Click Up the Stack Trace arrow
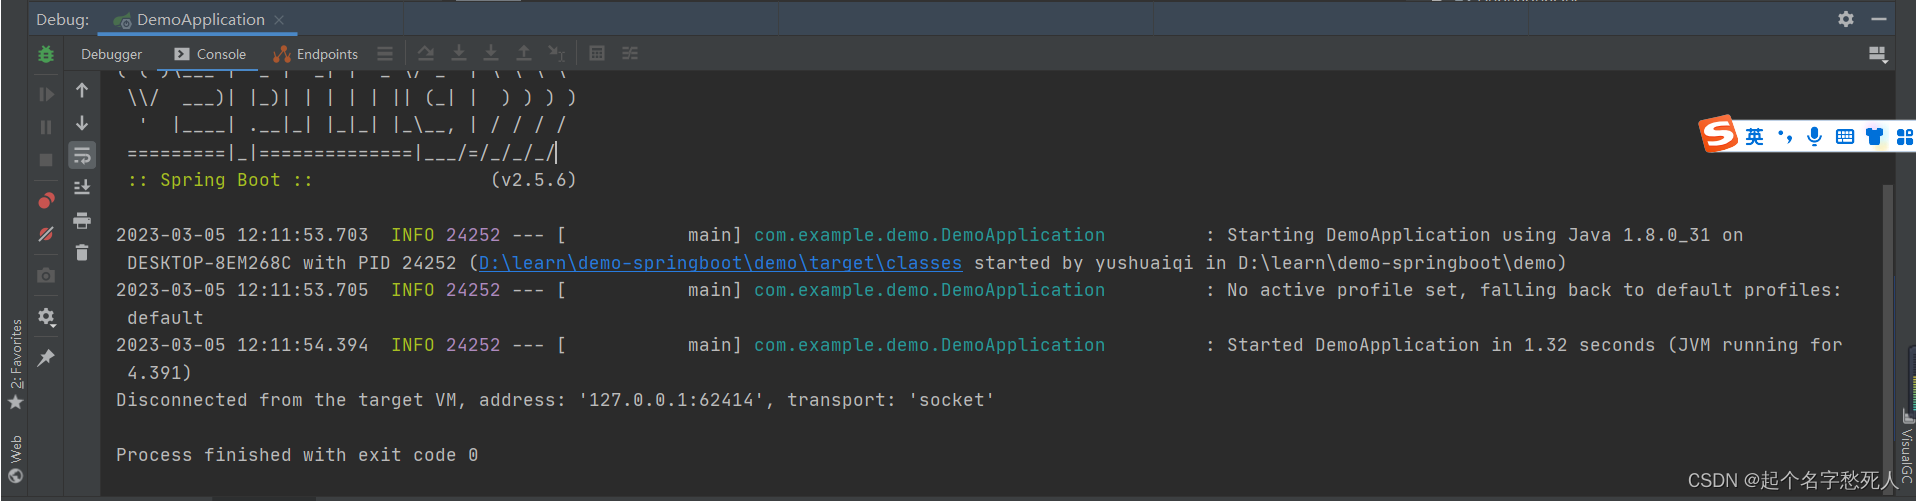1916x501 pixels. pyautogui.click(x=82, y=90)
